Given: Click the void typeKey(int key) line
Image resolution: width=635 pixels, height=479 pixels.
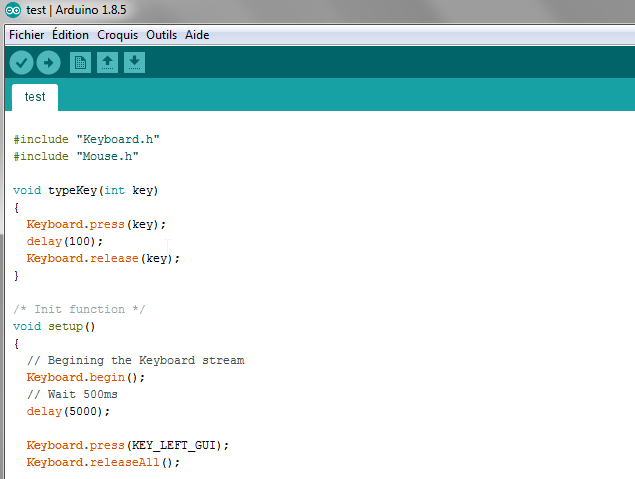Looking at the screenshot, I should click(x=85, y=191).
